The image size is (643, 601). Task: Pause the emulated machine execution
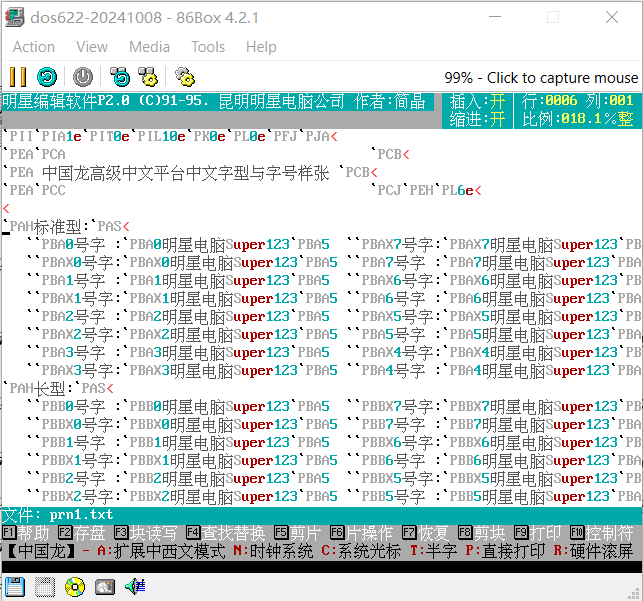click(17, 77)
